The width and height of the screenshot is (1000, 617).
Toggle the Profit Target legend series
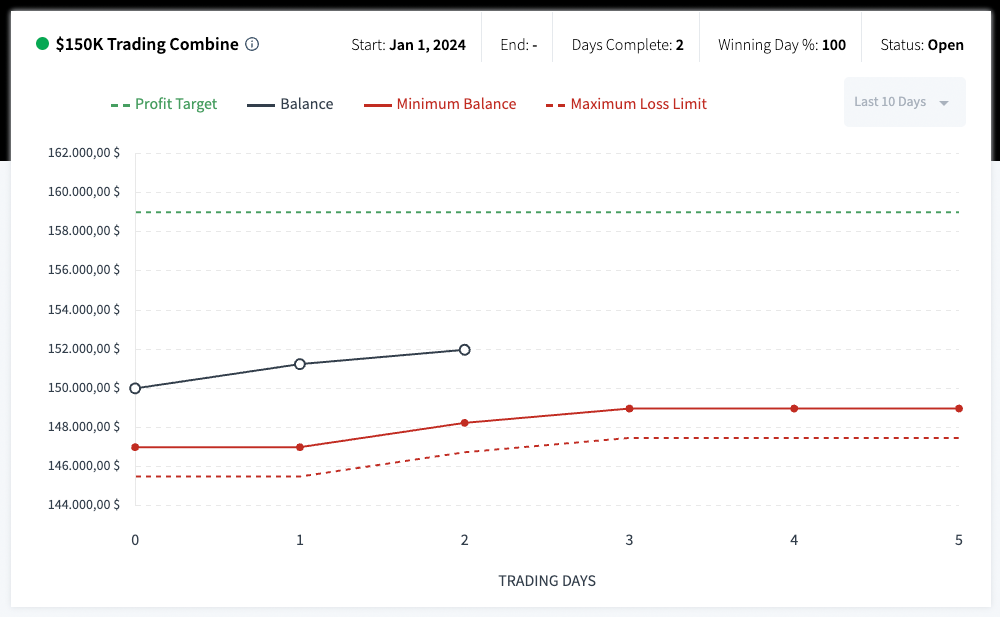click(x=164, y=104)
